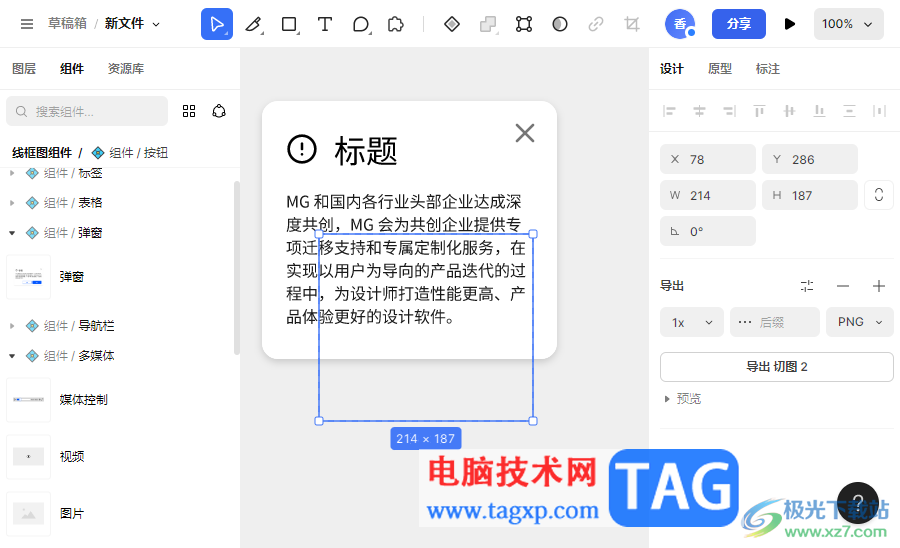The image size is (900, 548).
Task: Click the edit object vertices icon
Action: tap(524, 24)
